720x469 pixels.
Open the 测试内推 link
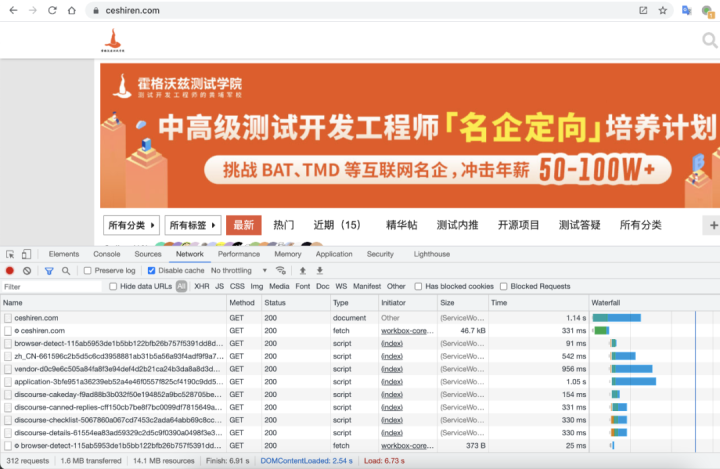457,225
